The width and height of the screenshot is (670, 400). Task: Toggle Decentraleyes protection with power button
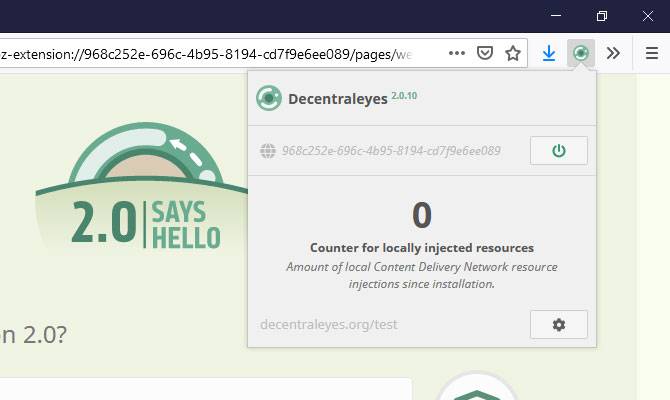point(558,150)
